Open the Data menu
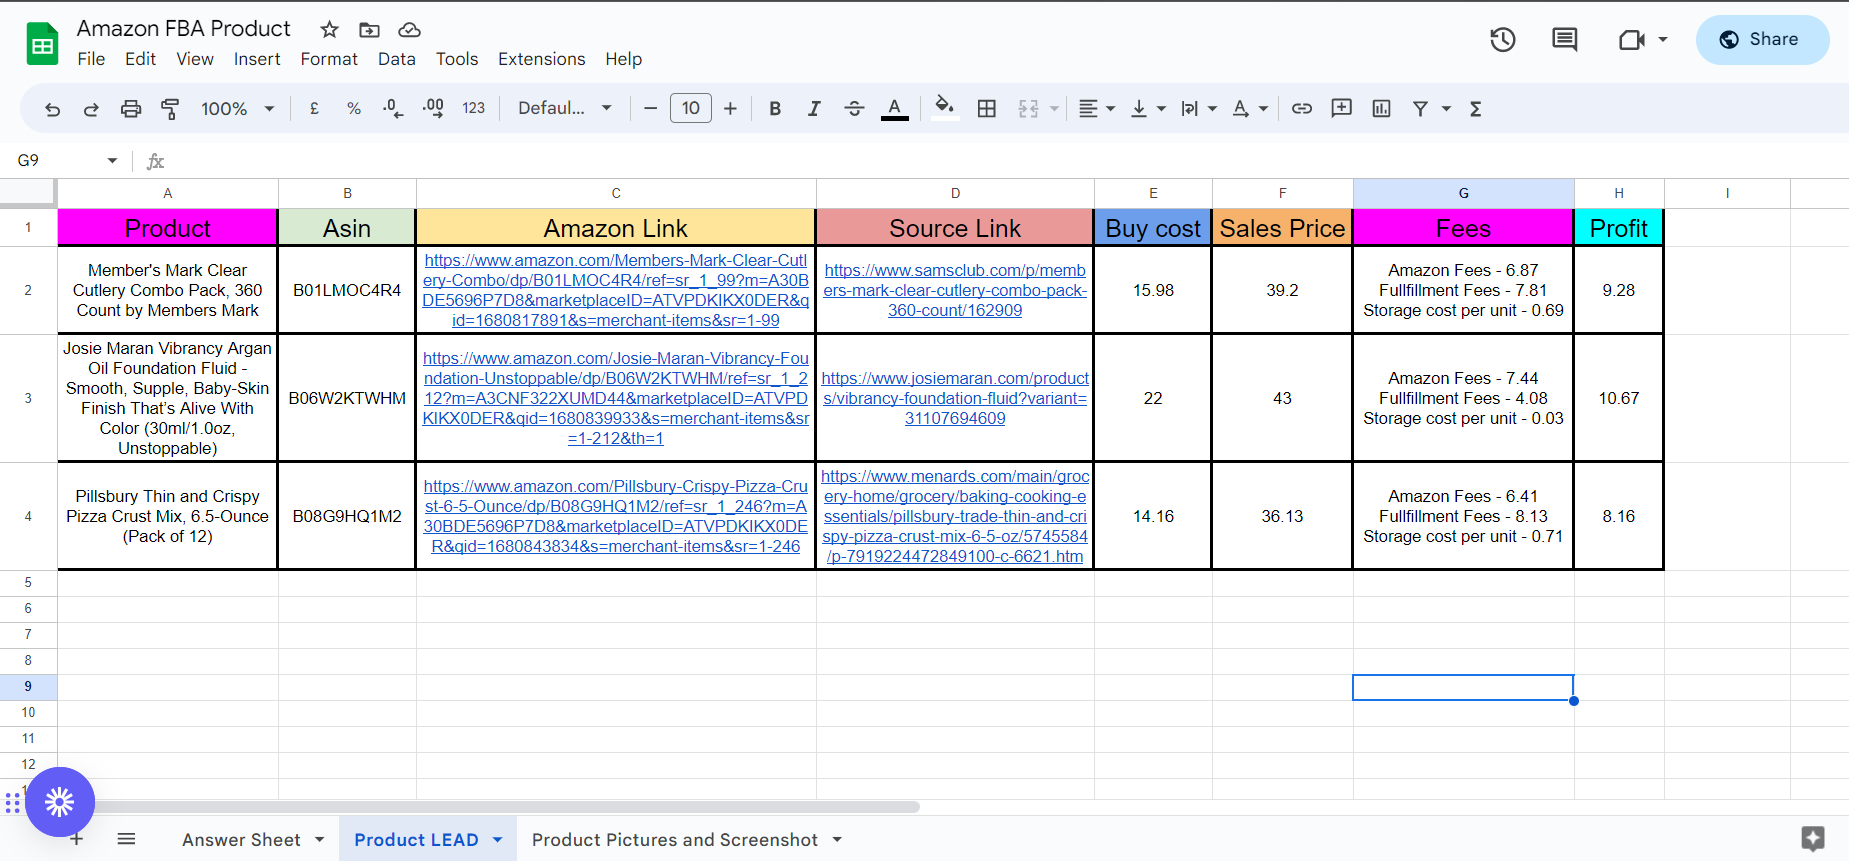This screenshot has height=862, width=1849. (397, 60)
